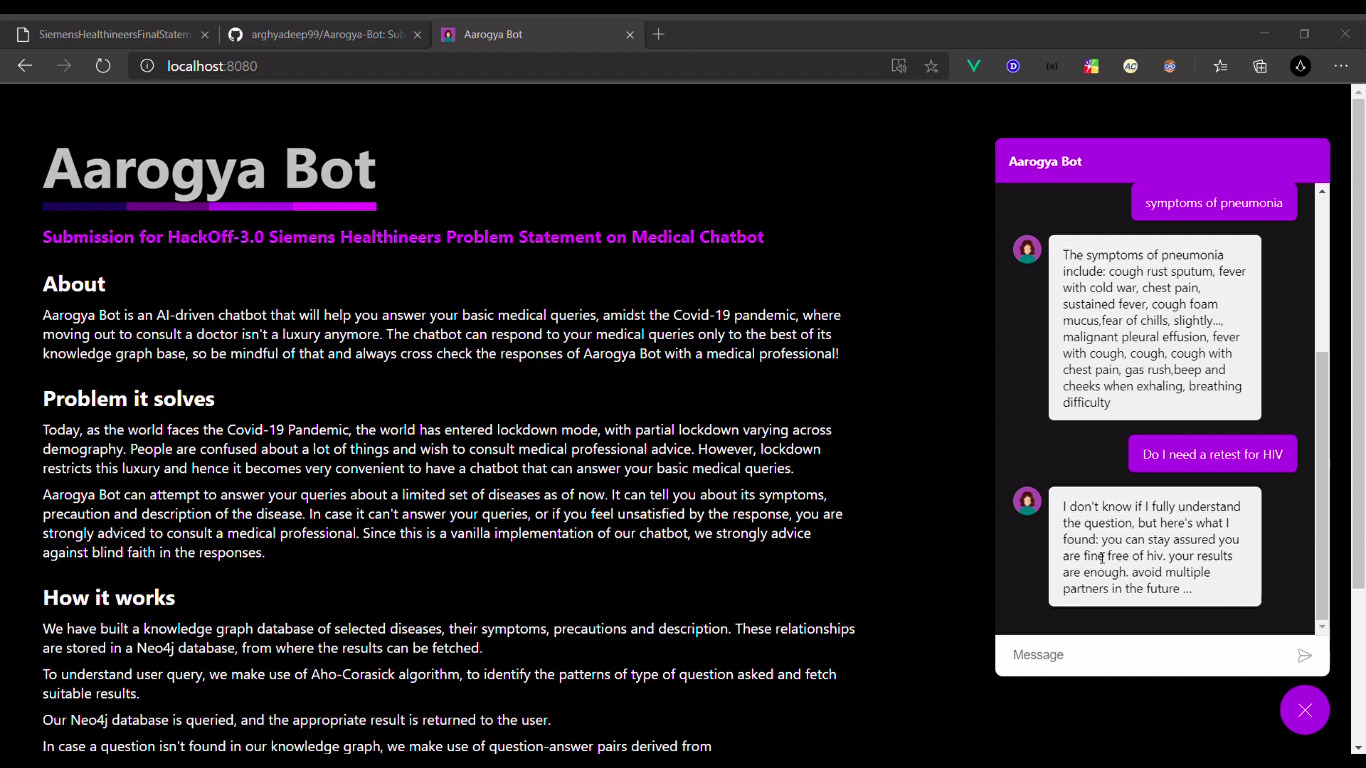Click the 'Problem it solves' heading
Screen dimensions: 1366x768
pyautogui.click(x=129, y=399)
